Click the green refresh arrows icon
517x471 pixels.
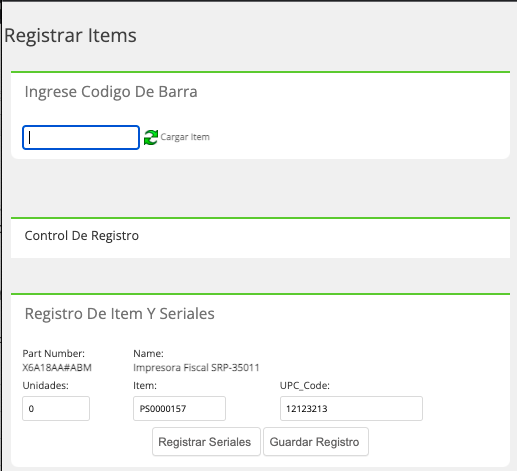coord(151,137)
